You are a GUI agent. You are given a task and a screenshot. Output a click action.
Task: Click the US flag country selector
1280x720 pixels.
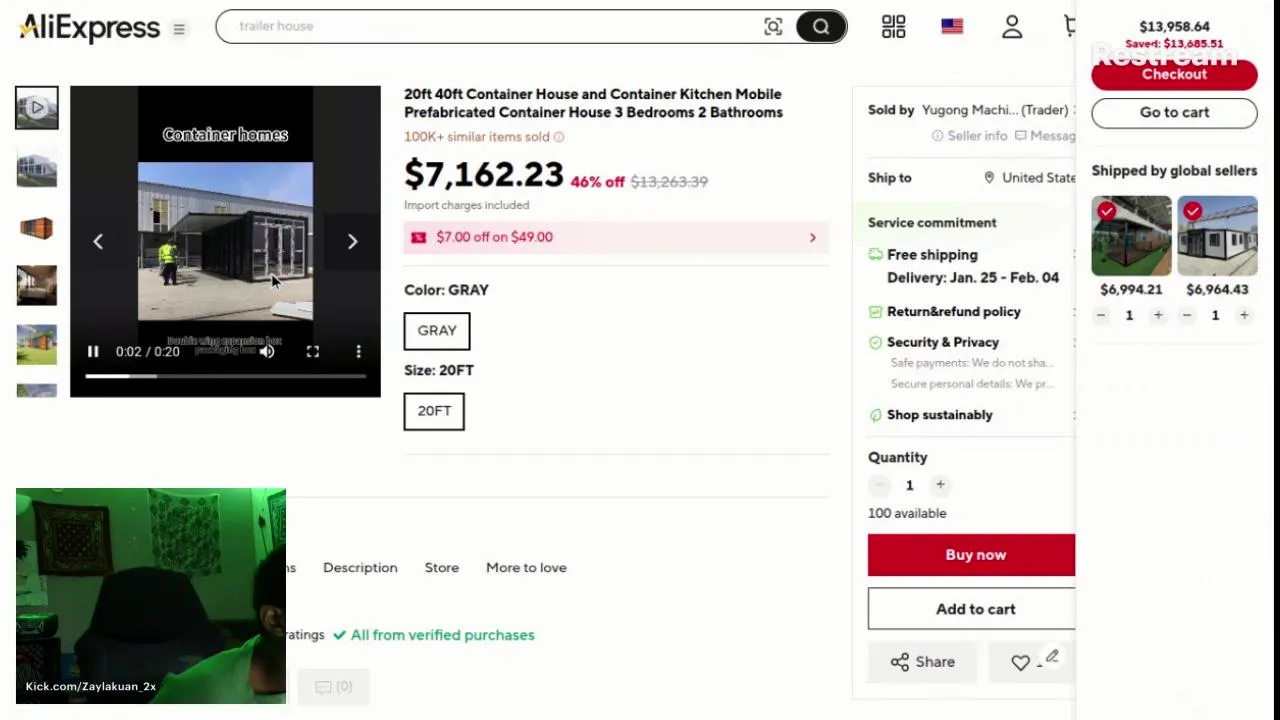(952, 27)
